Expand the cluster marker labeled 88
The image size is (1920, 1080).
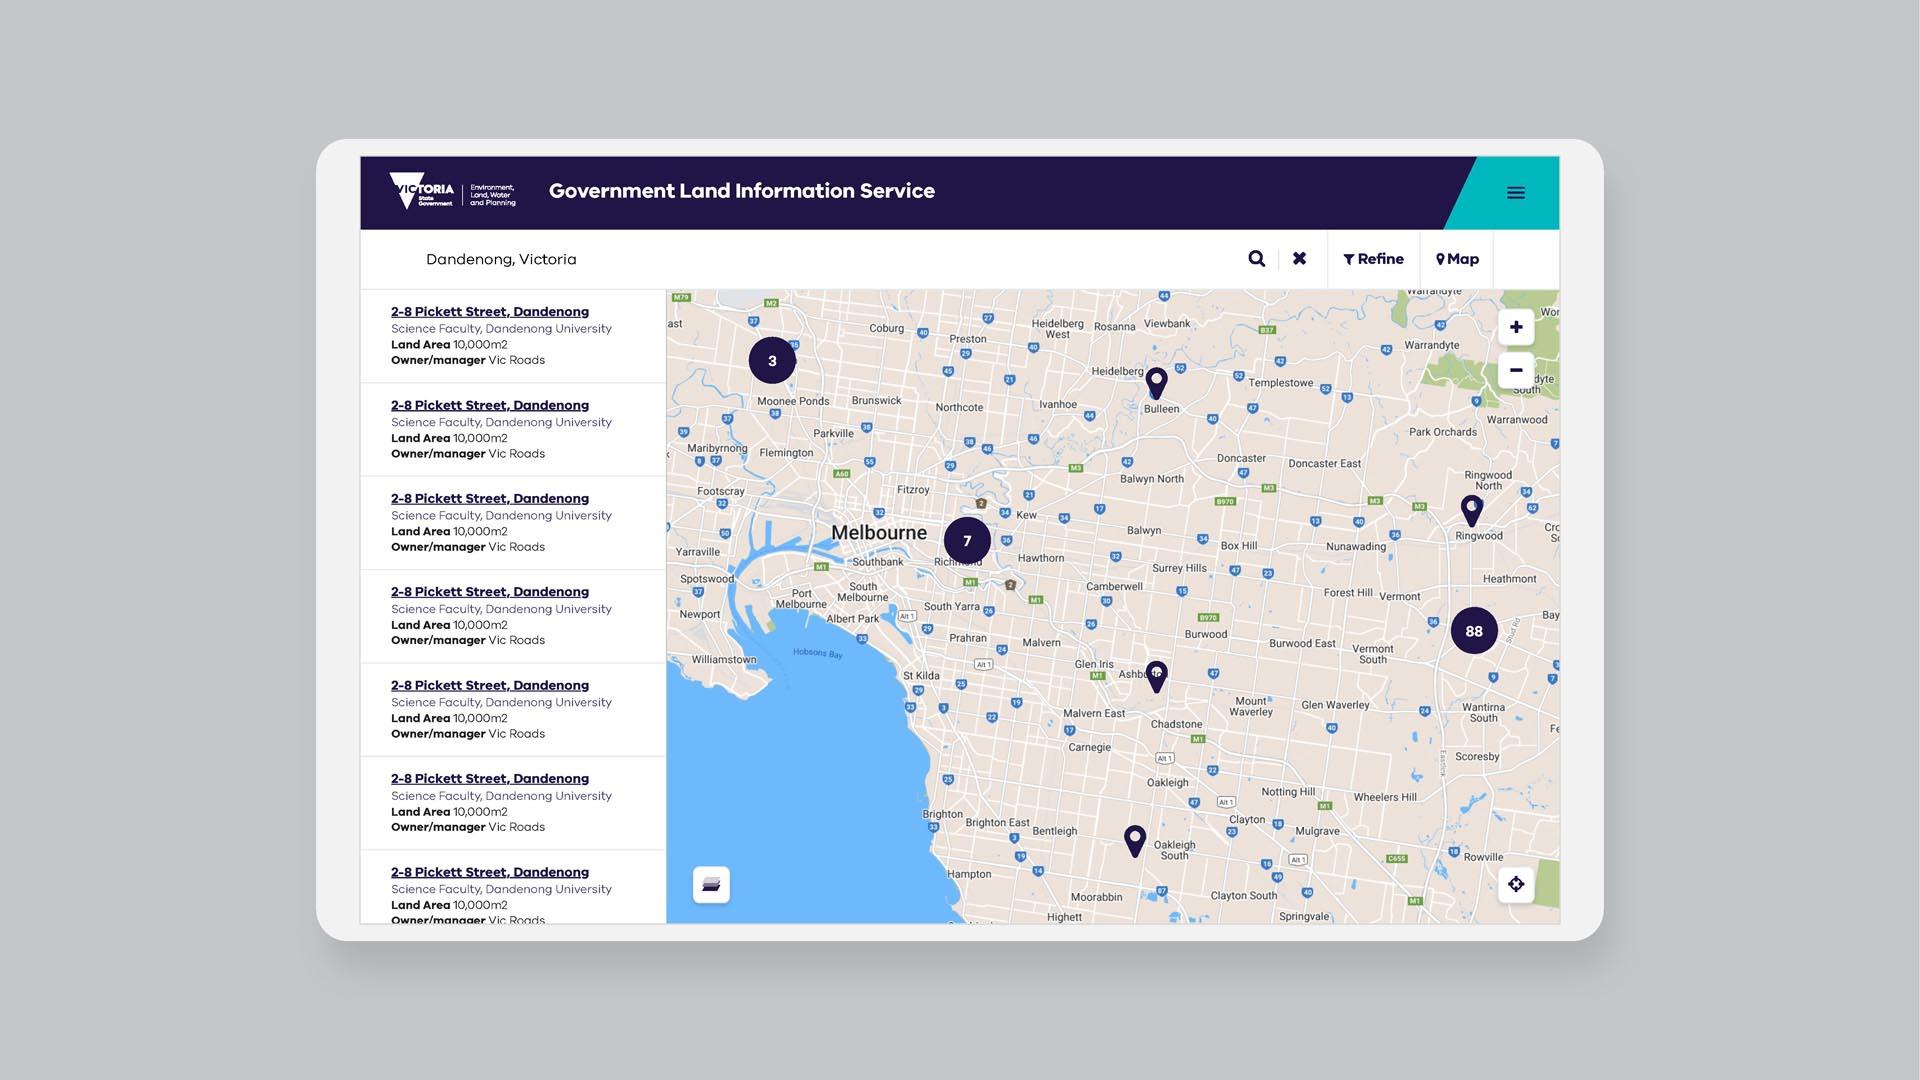click(1473, 631)
